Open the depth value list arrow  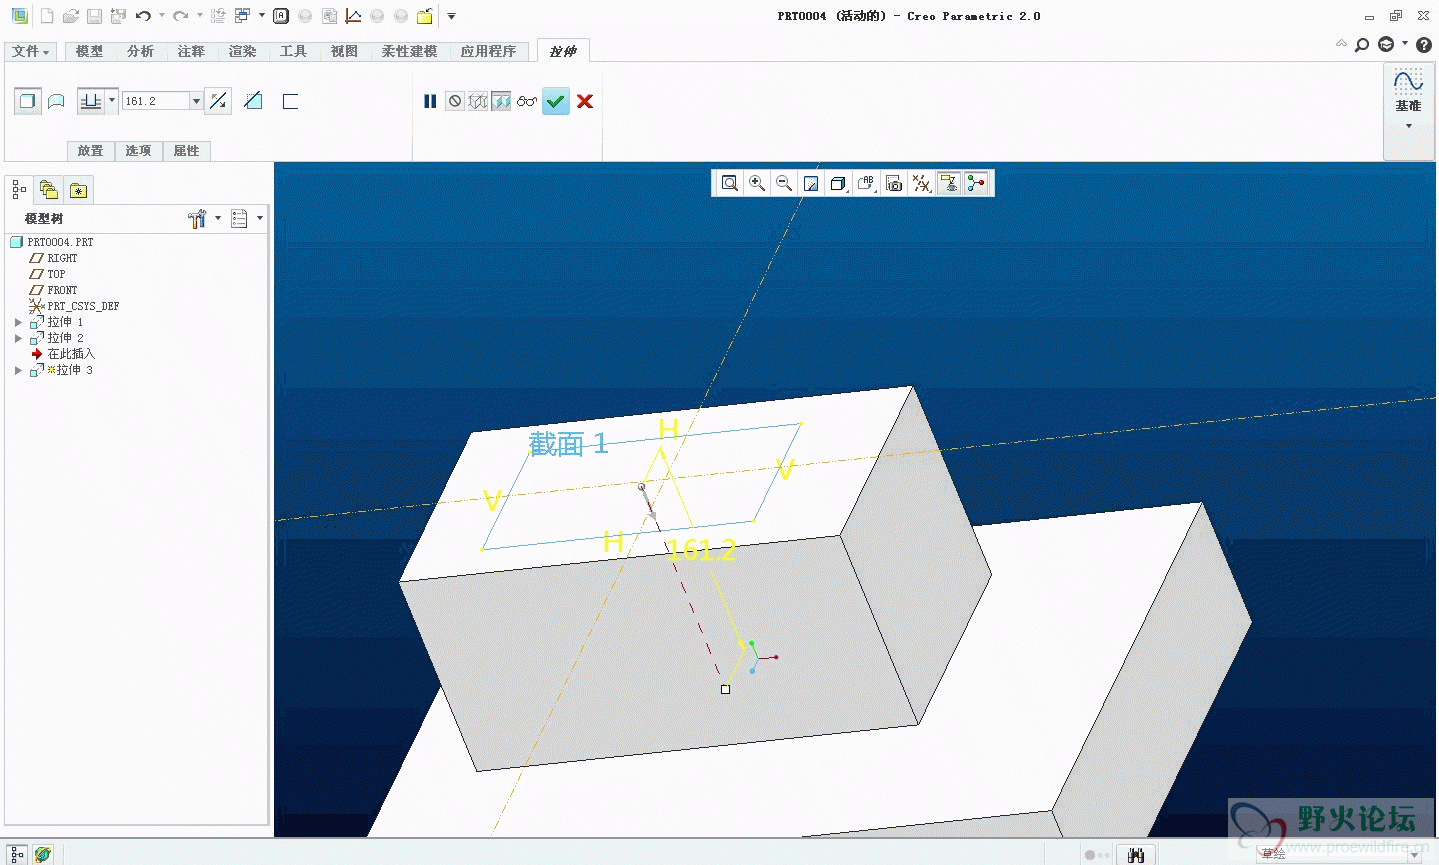(196, 101)
